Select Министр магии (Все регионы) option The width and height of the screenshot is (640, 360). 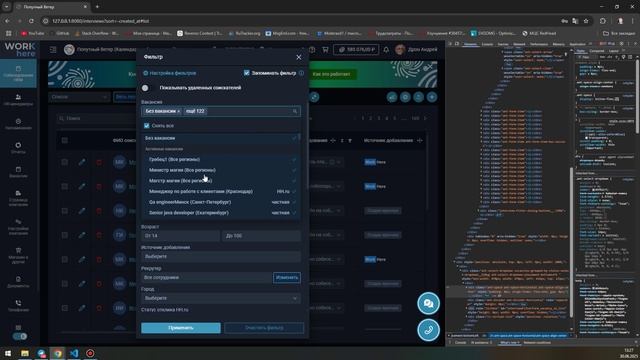point(220,170)
